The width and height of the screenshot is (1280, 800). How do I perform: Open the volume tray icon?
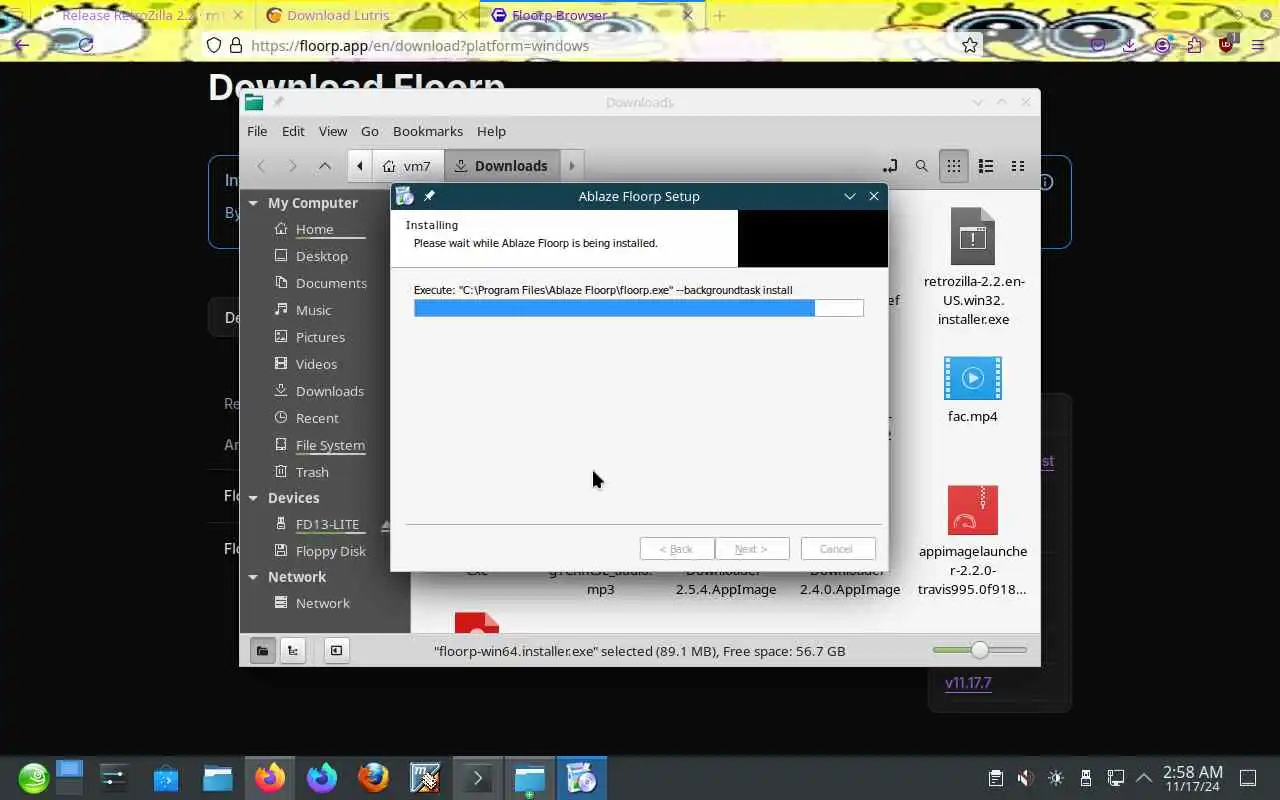[1025, 778]
